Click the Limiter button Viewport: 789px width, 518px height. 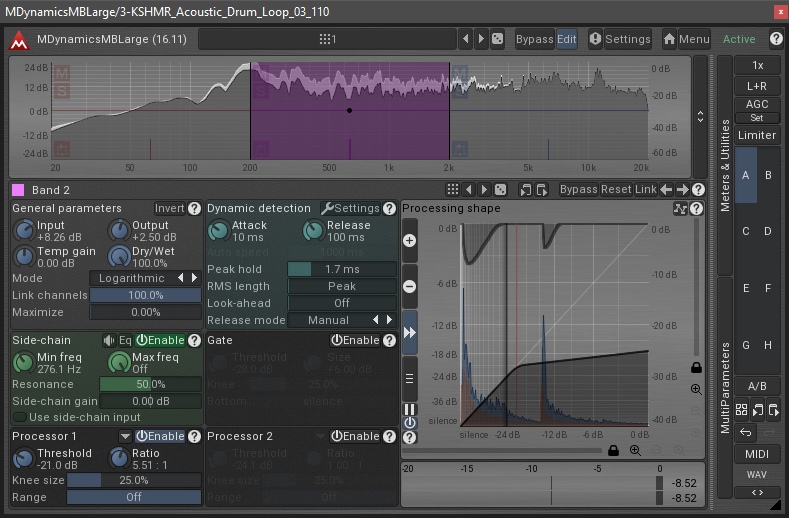757,135
